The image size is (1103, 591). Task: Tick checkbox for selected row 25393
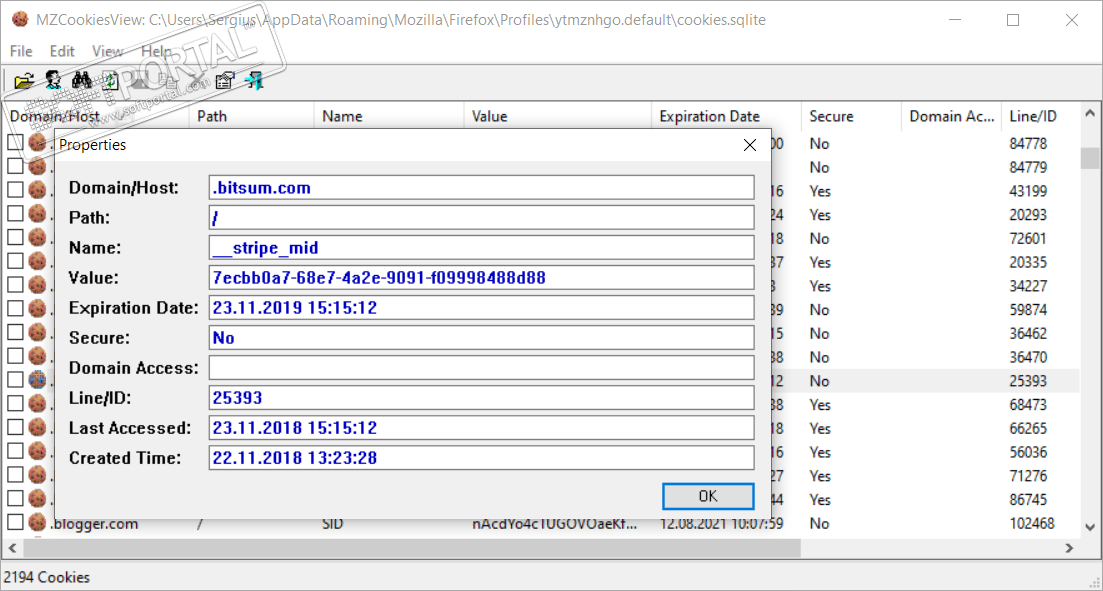pos(15,380)
